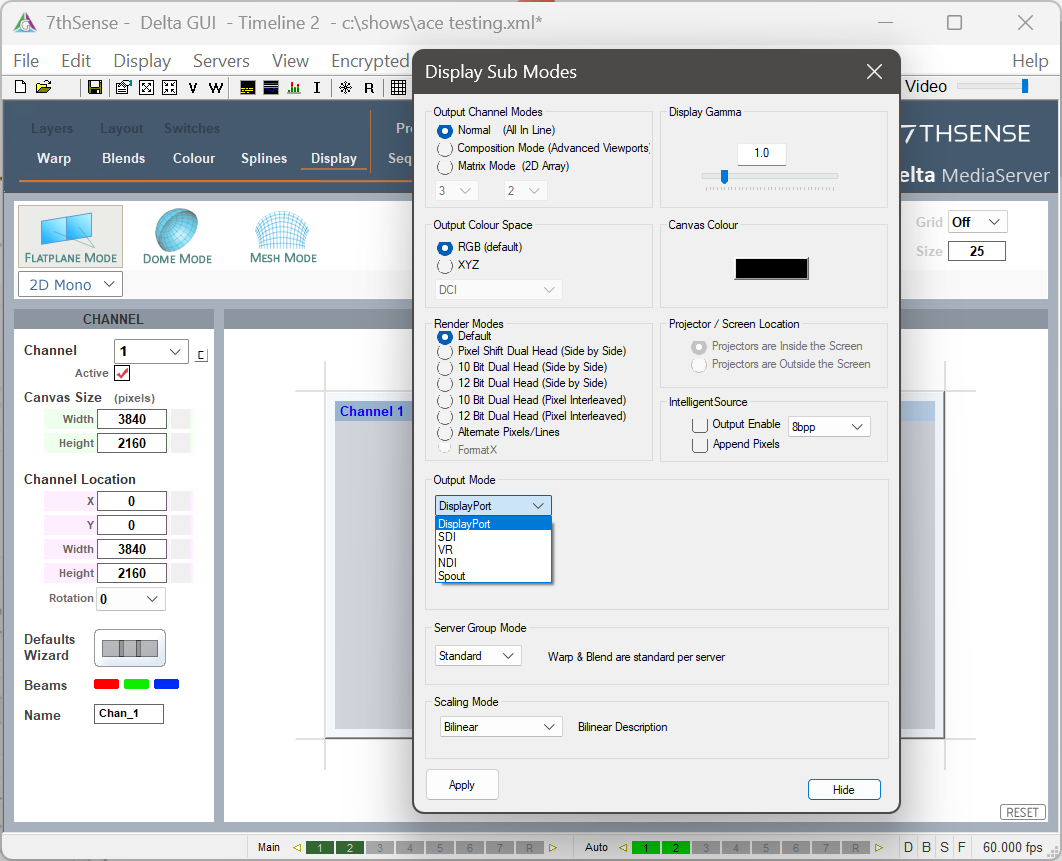
Task: Open file using the folder icon
Action: (43, 87)
